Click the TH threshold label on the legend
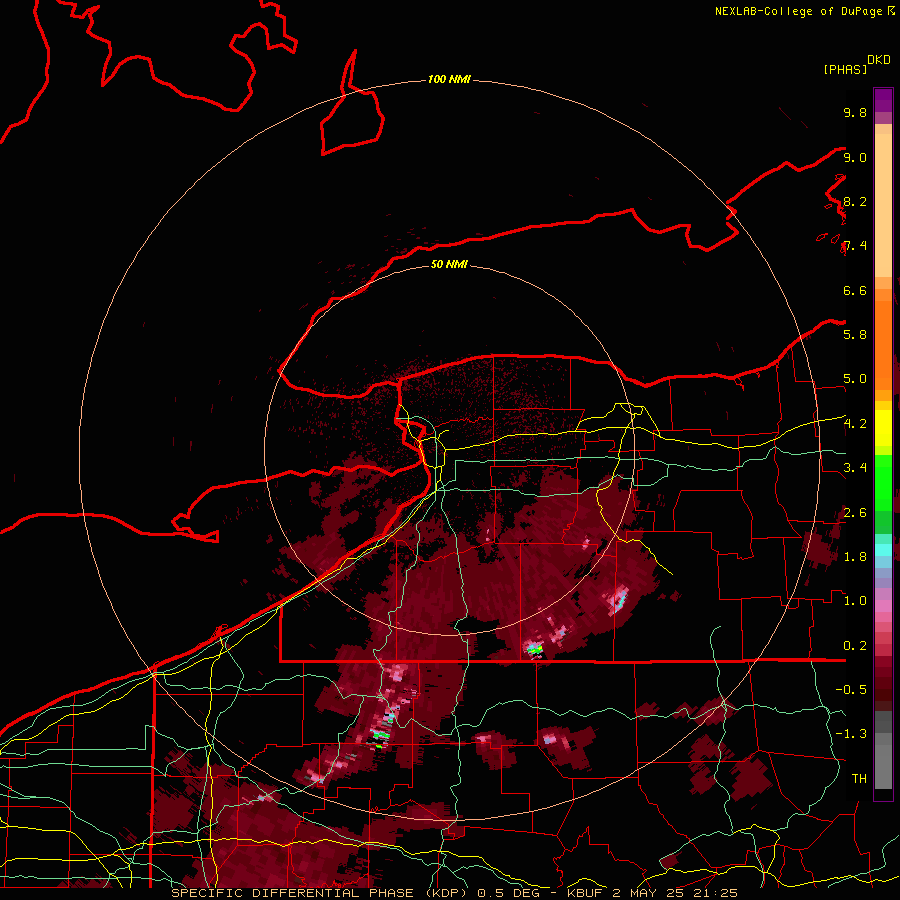 pos(859,779)
